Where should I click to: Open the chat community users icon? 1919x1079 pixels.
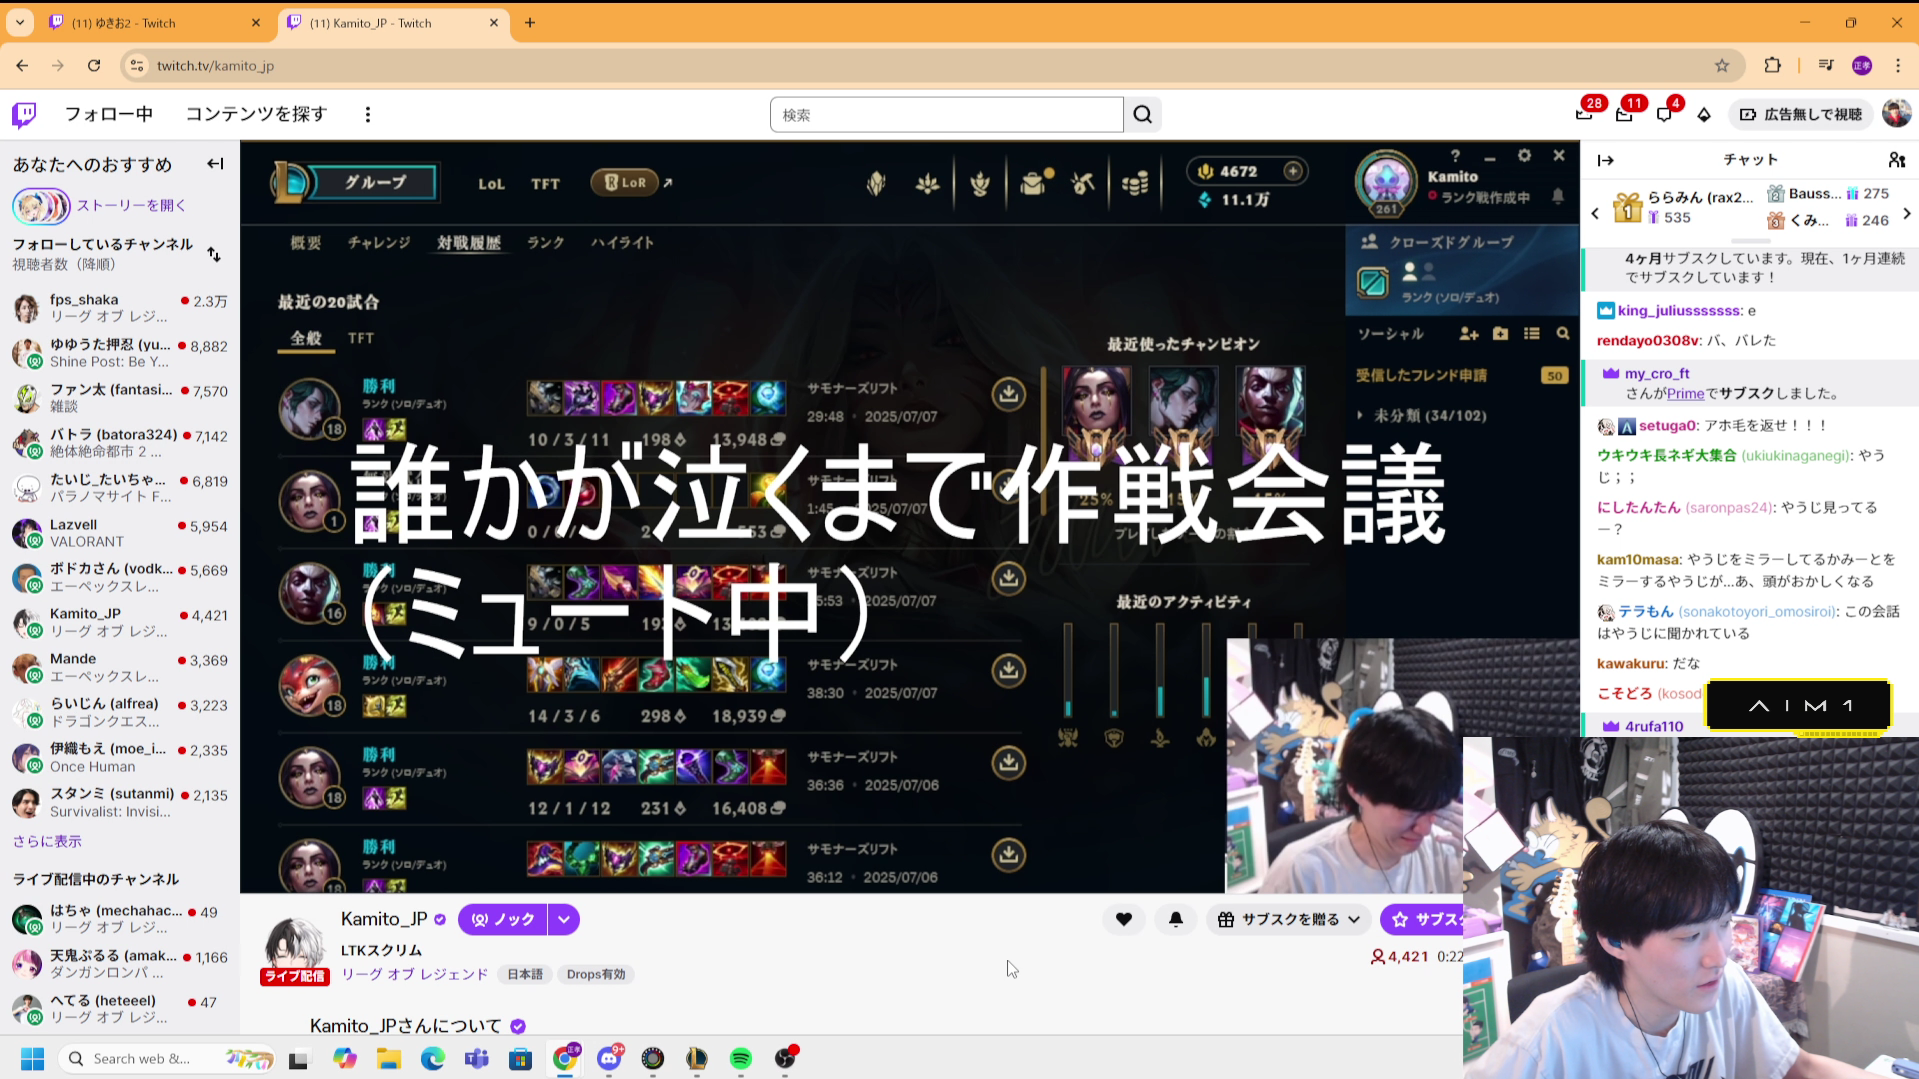(1896, 160)
